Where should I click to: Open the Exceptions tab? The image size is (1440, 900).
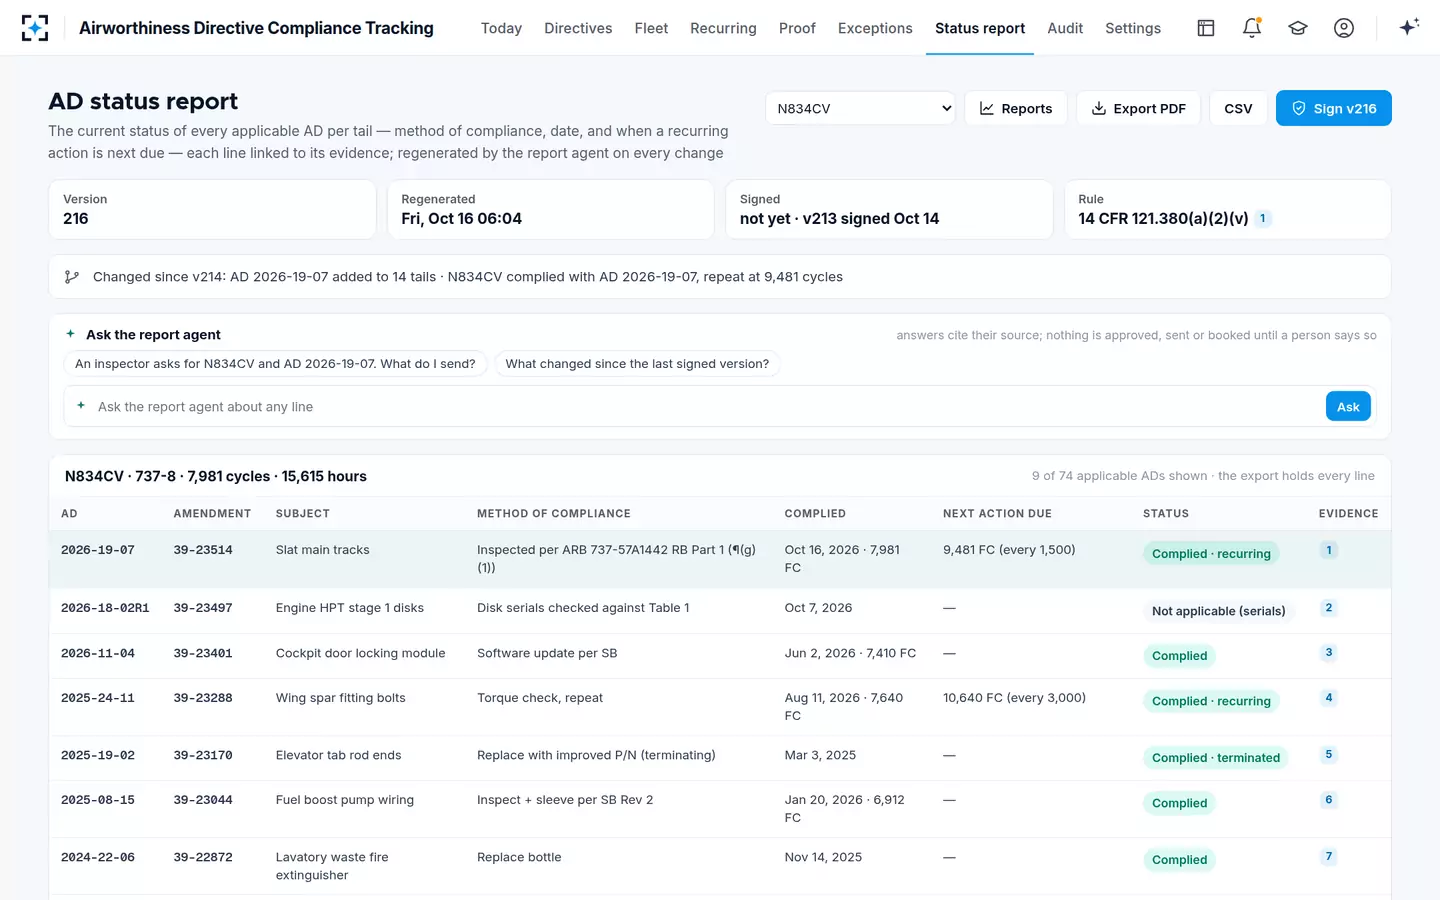click(x=875, y=28)
